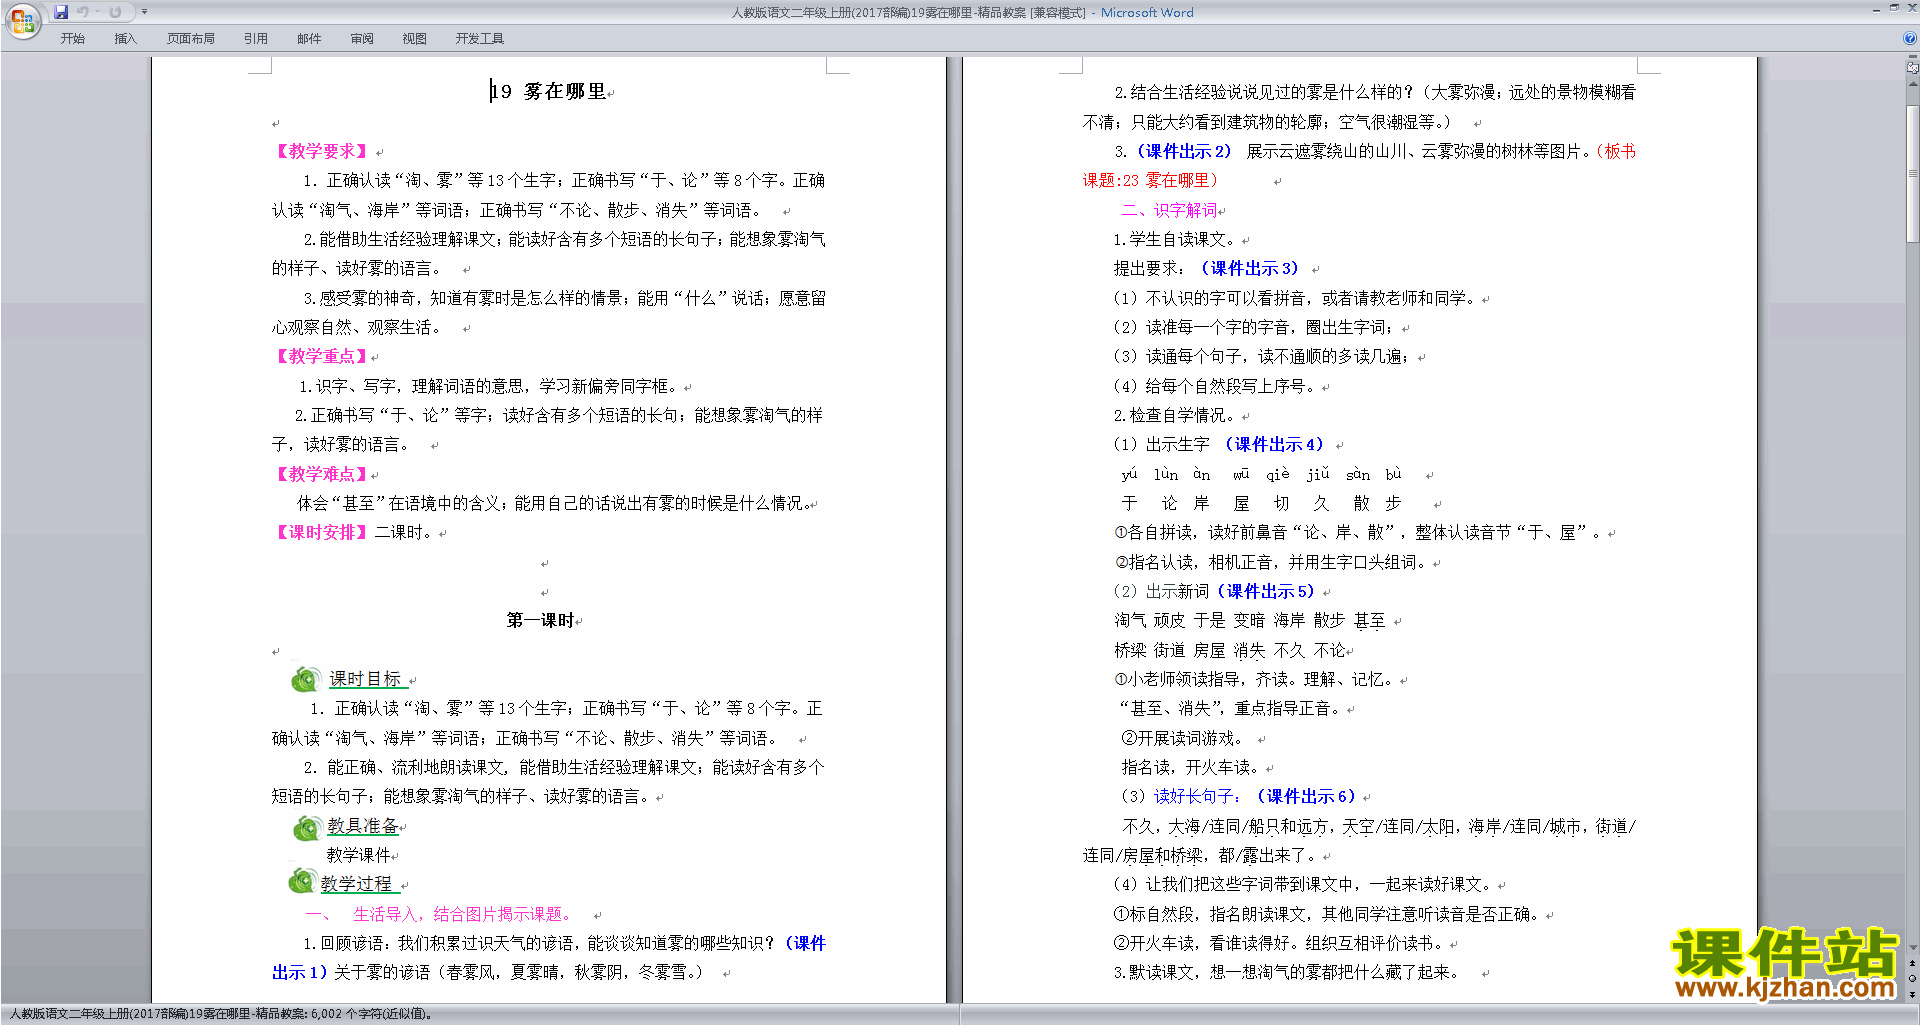
Task: Click the '2.检查自学情况。' line
Action: (1175, 416)
